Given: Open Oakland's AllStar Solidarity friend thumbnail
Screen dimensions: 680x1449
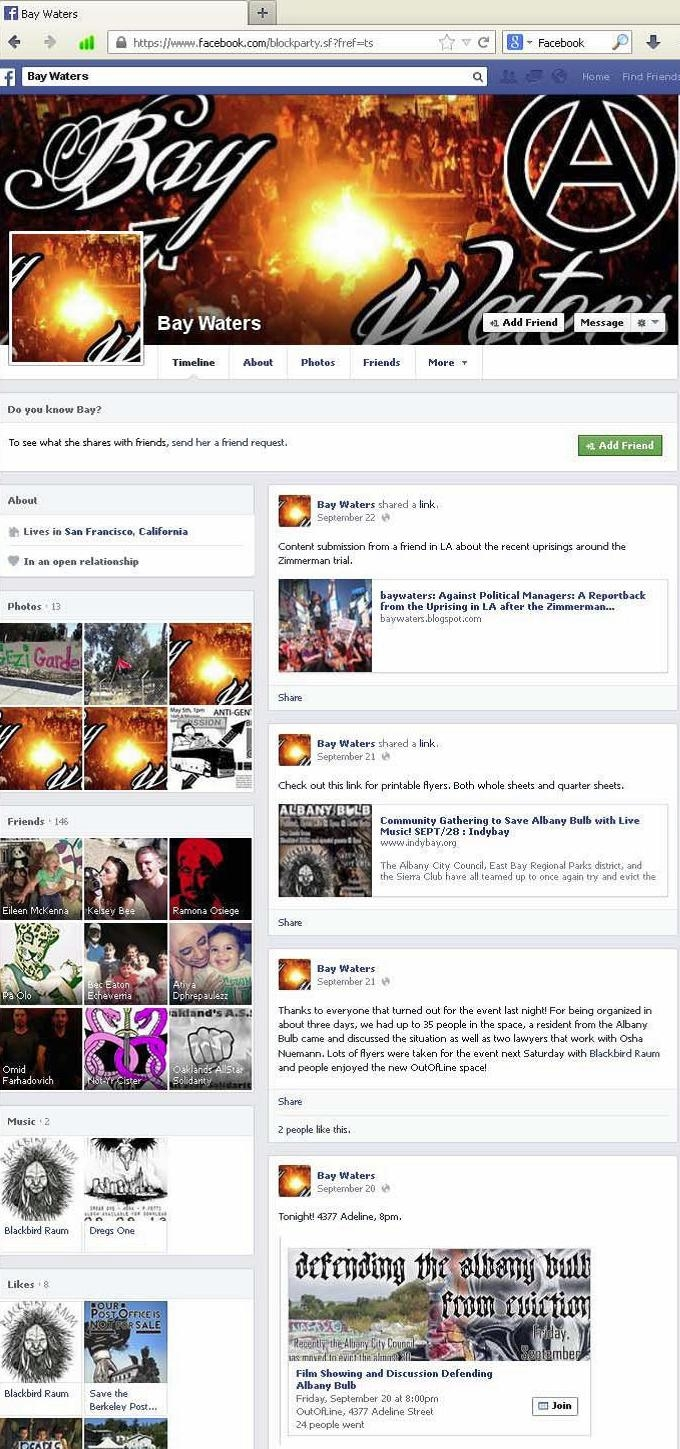Looking at the screenshot, I should coord(210,1048).
